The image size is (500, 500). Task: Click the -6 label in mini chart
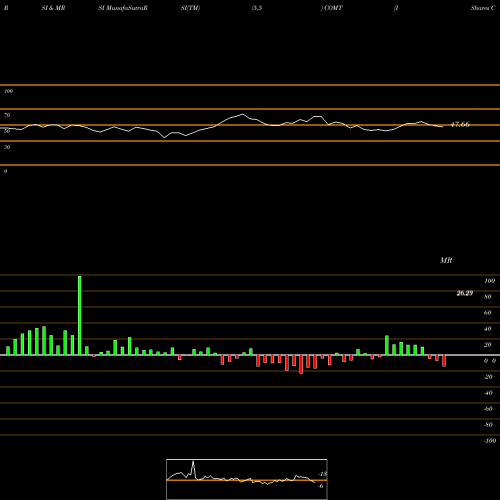click(321, 486)
